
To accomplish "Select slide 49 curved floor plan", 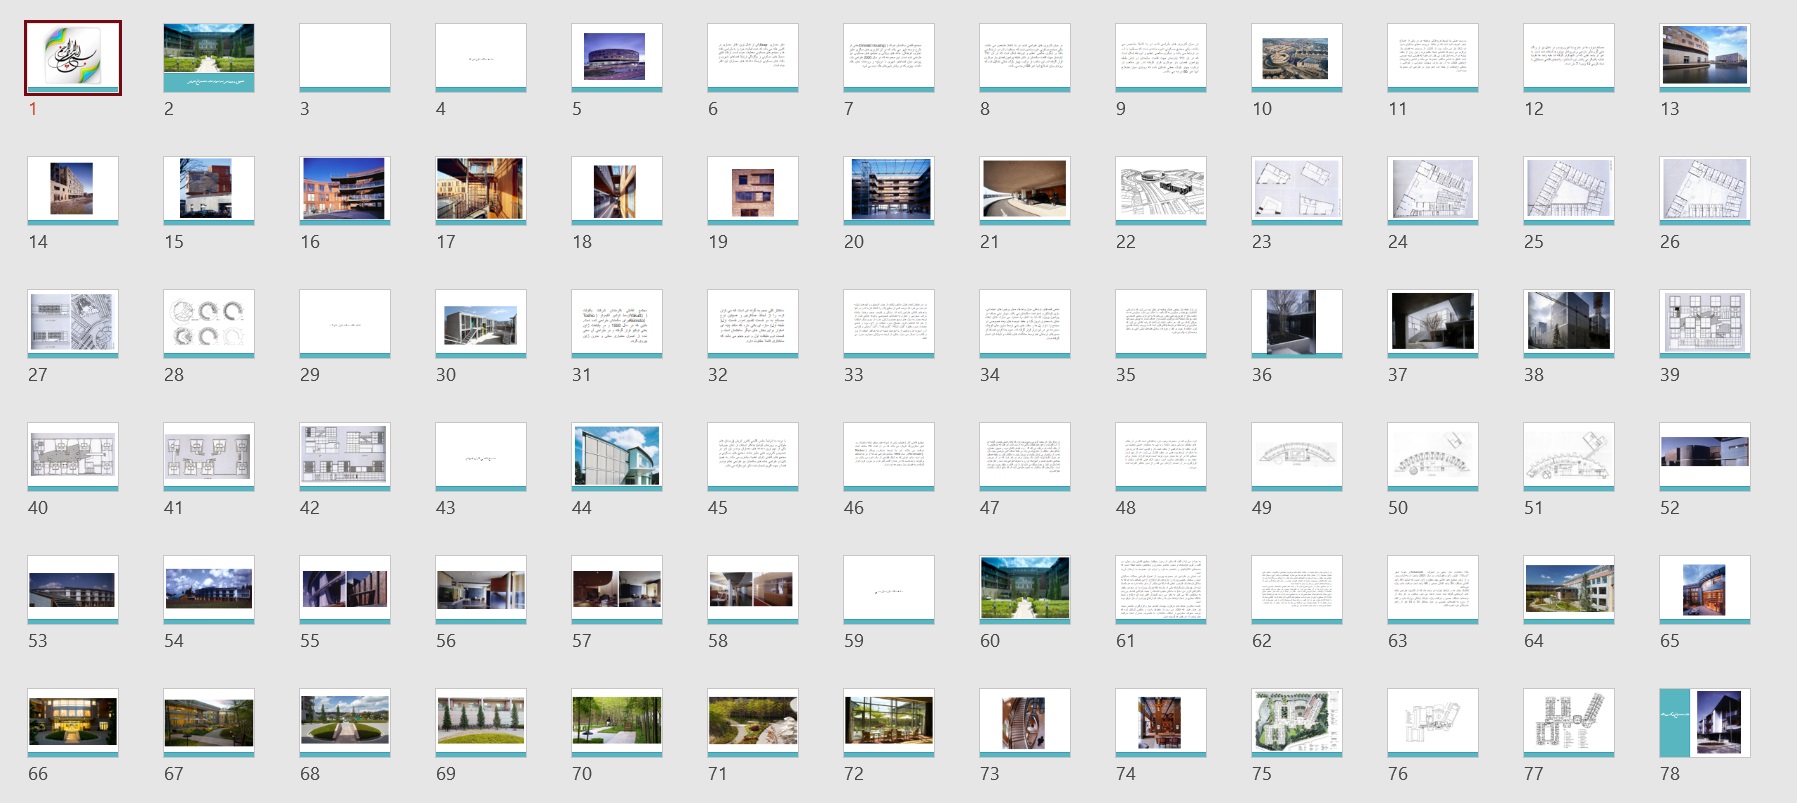I will [x=1297, y=456].
